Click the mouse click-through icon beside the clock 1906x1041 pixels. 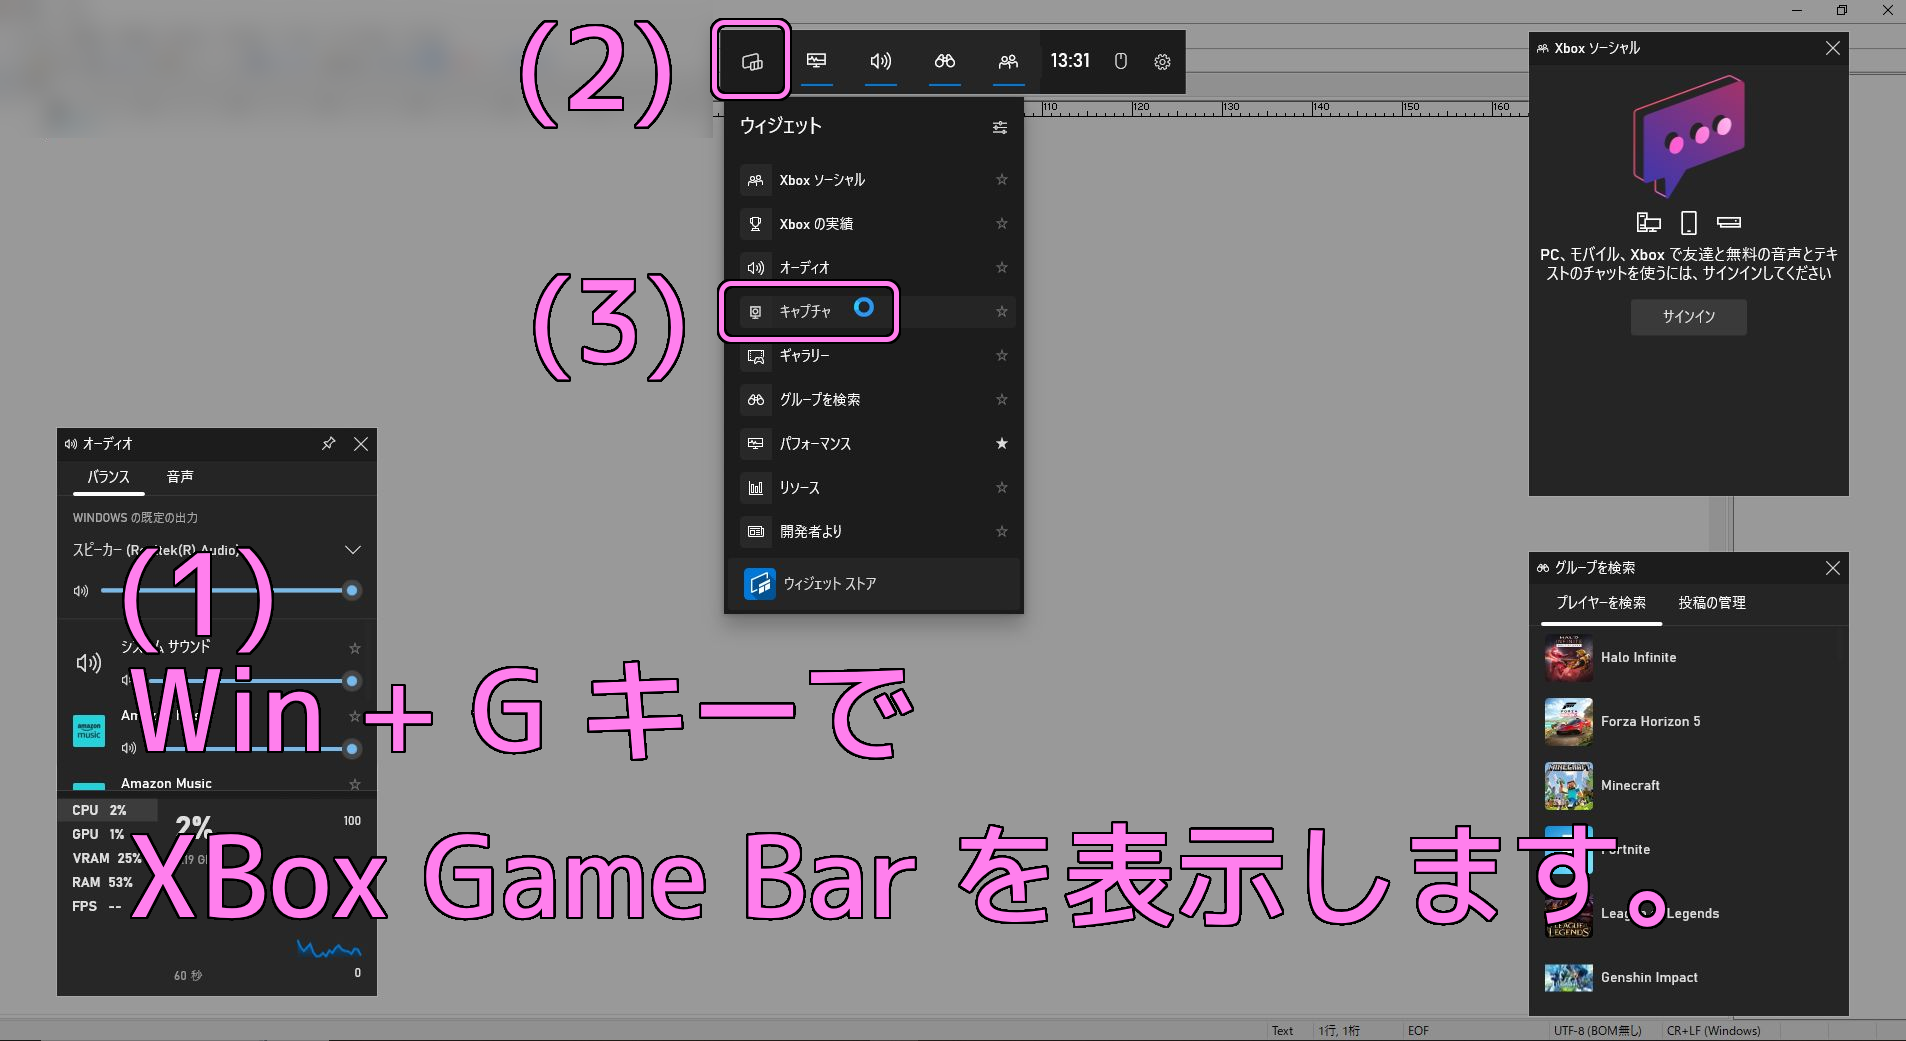[x=1121, y=61]
